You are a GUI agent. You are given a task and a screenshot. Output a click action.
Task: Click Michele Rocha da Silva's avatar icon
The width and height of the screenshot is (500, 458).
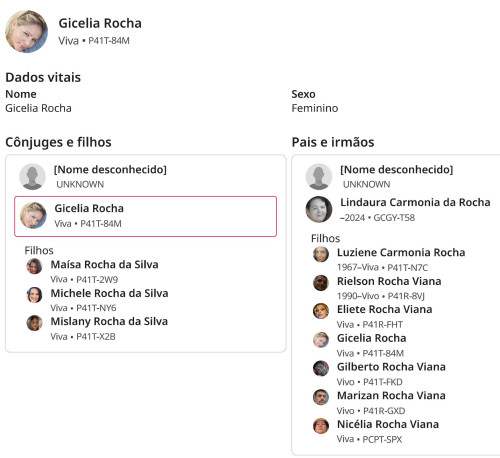tap(34, 295)
